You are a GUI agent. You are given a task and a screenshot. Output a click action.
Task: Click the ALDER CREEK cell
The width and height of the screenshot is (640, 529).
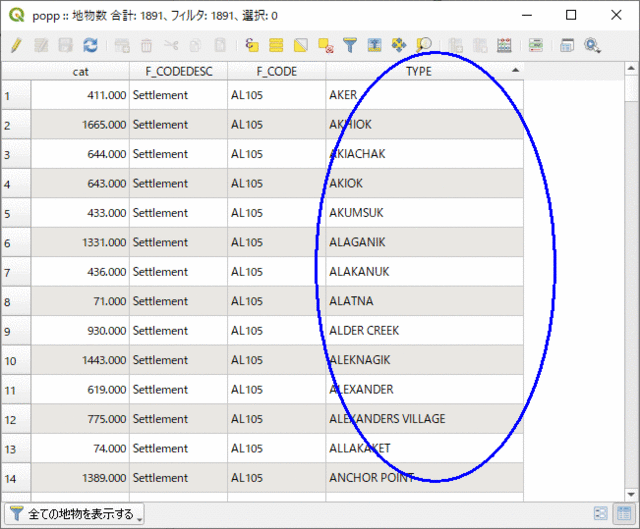[x=424, y=331]
